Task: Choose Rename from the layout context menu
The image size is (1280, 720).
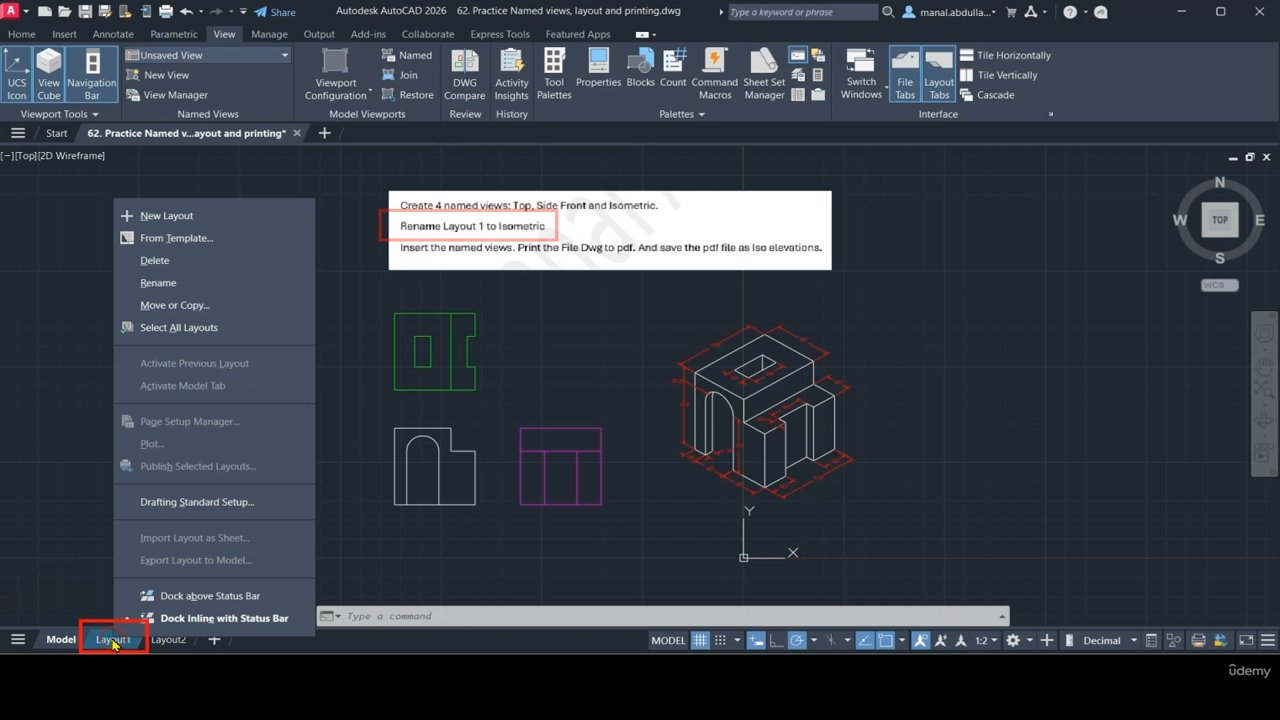Action: 158,283
